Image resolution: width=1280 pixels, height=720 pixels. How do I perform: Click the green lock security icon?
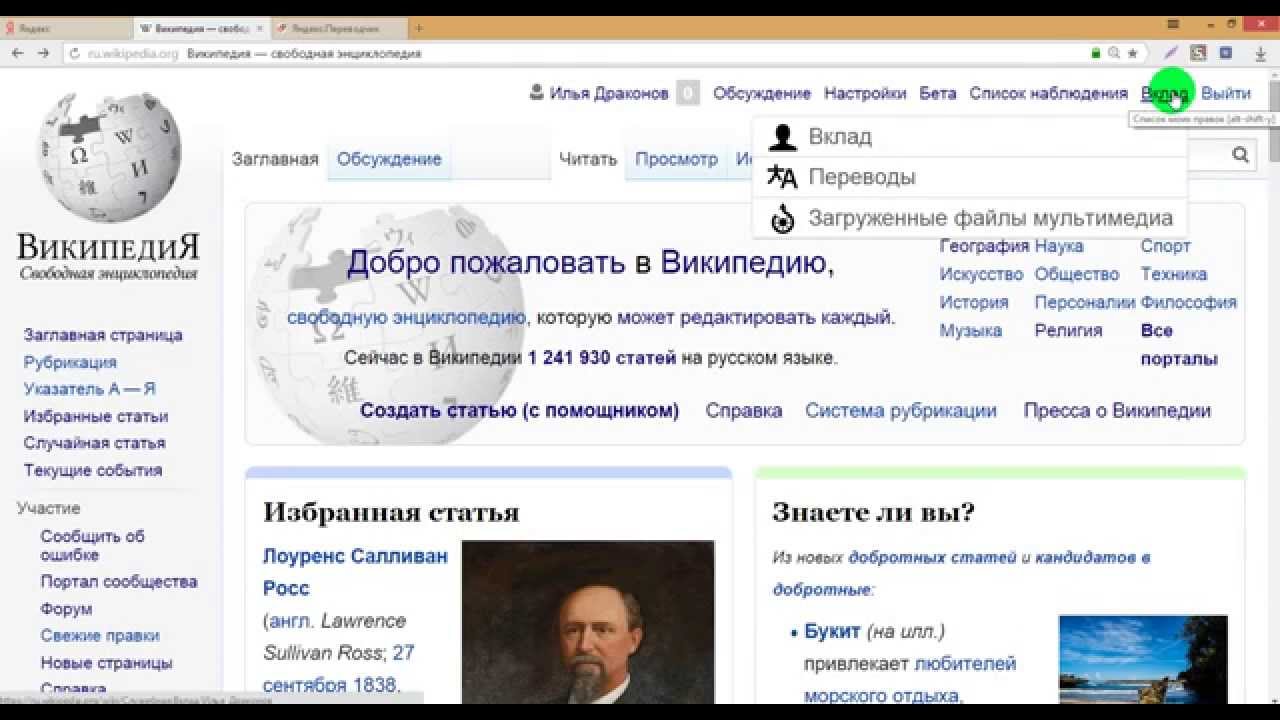1097,53
